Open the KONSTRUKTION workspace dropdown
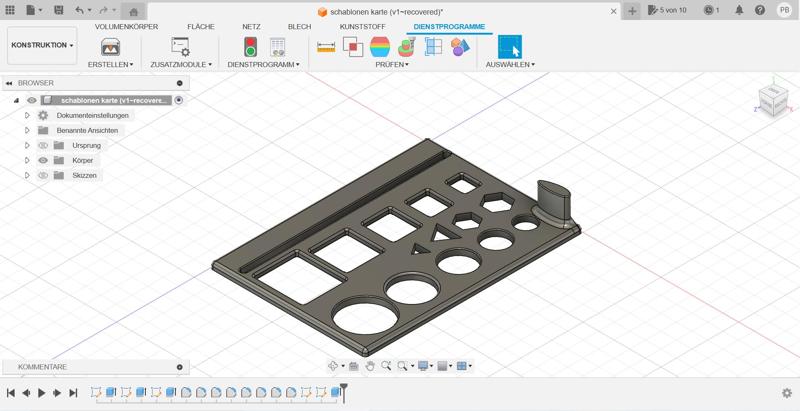800x411 pixels. (42, 45)
